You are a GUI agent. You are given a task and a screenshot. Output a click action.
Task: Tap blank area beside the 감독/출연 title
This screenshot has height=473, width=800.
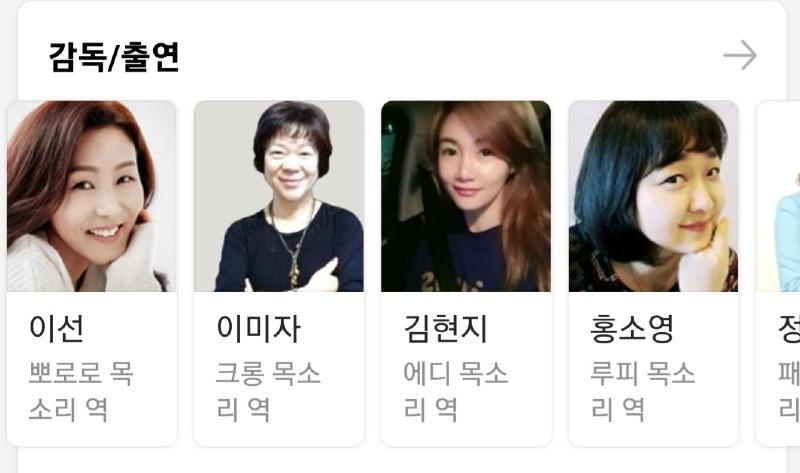tap(449, 56)
